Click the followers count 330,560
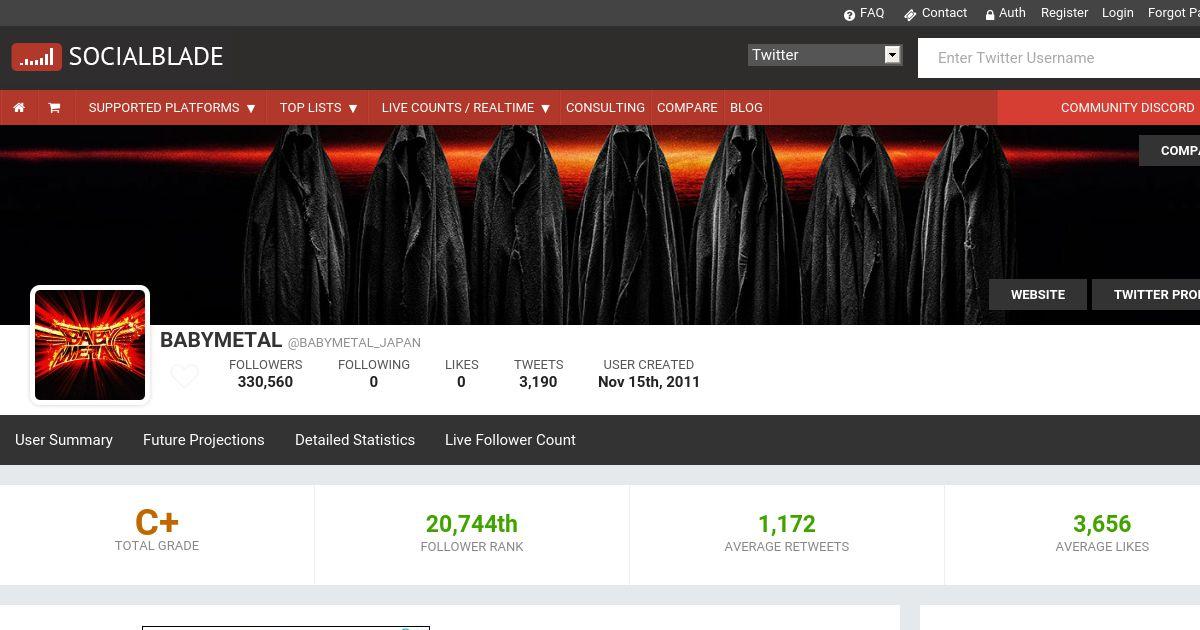1200x630 pixels. [265, 382]
